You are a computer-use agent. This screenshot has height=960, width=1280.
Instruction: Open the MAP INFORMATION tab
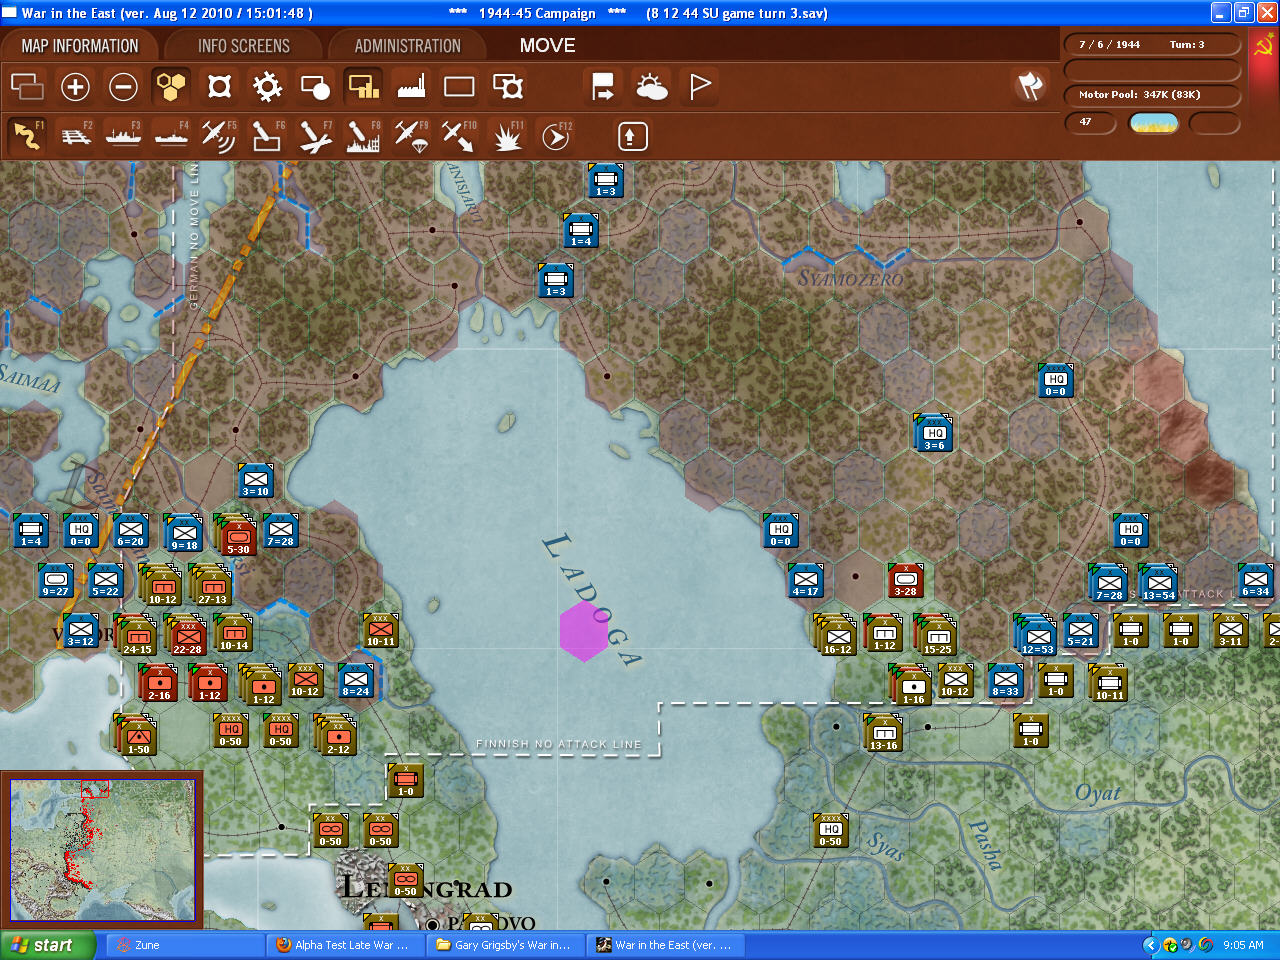pyautogui.click(x=80, y=46)
